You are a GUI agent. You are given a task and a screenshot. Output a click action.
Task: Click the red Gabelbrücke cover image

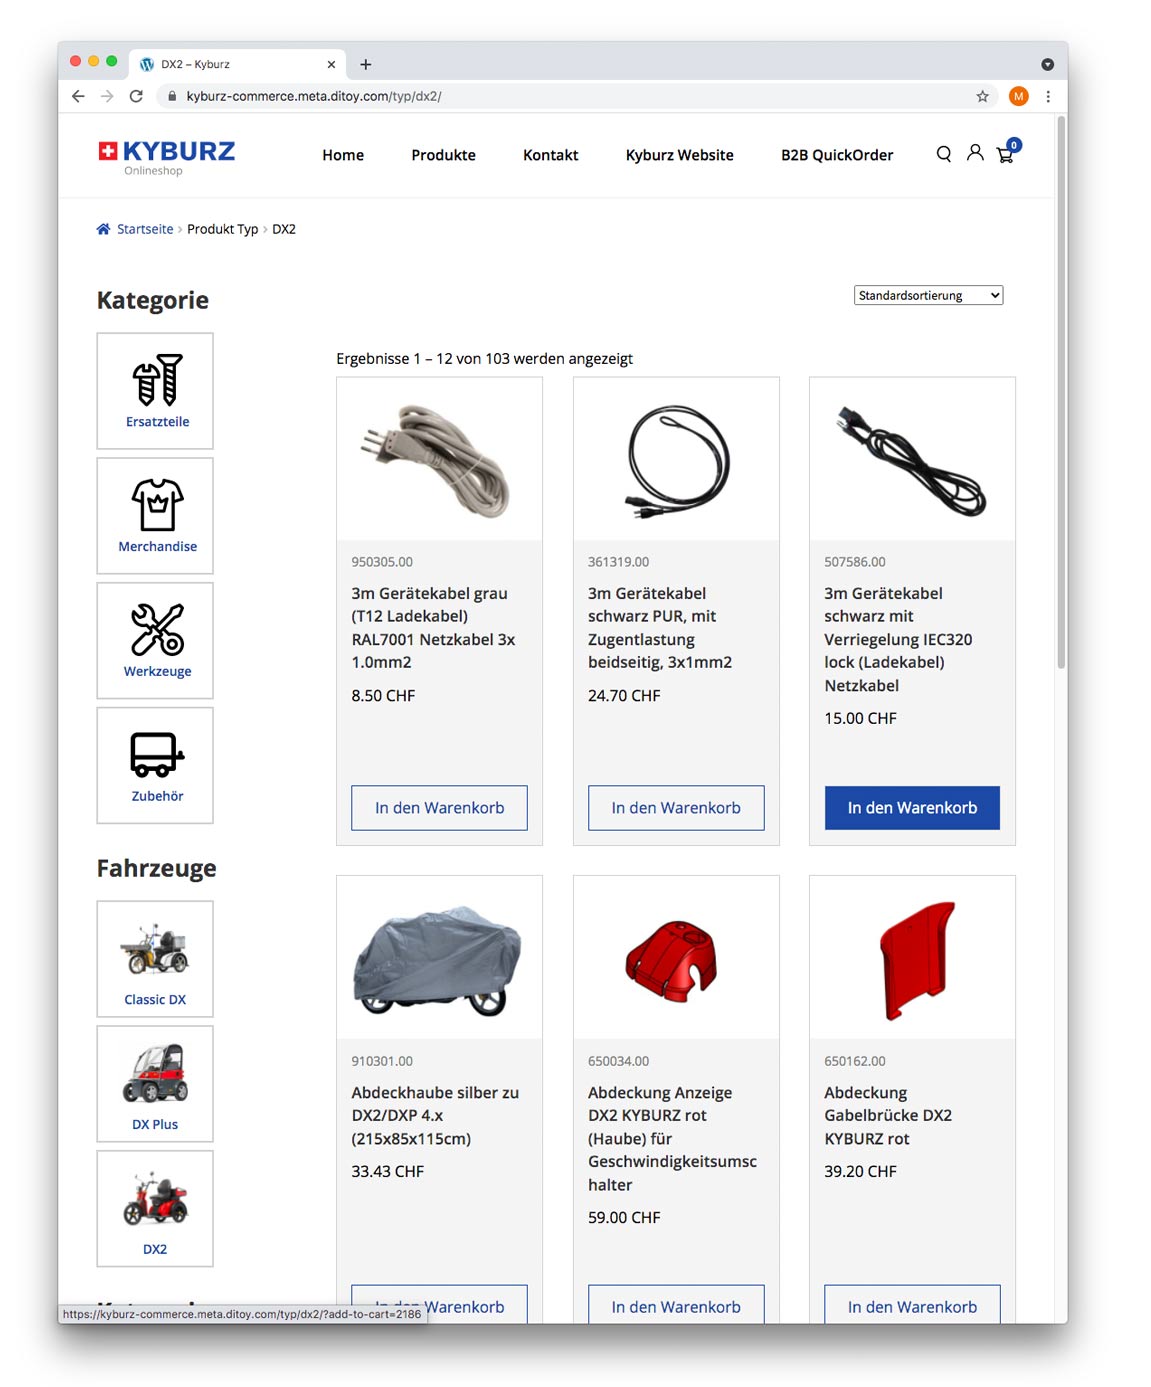912,958
